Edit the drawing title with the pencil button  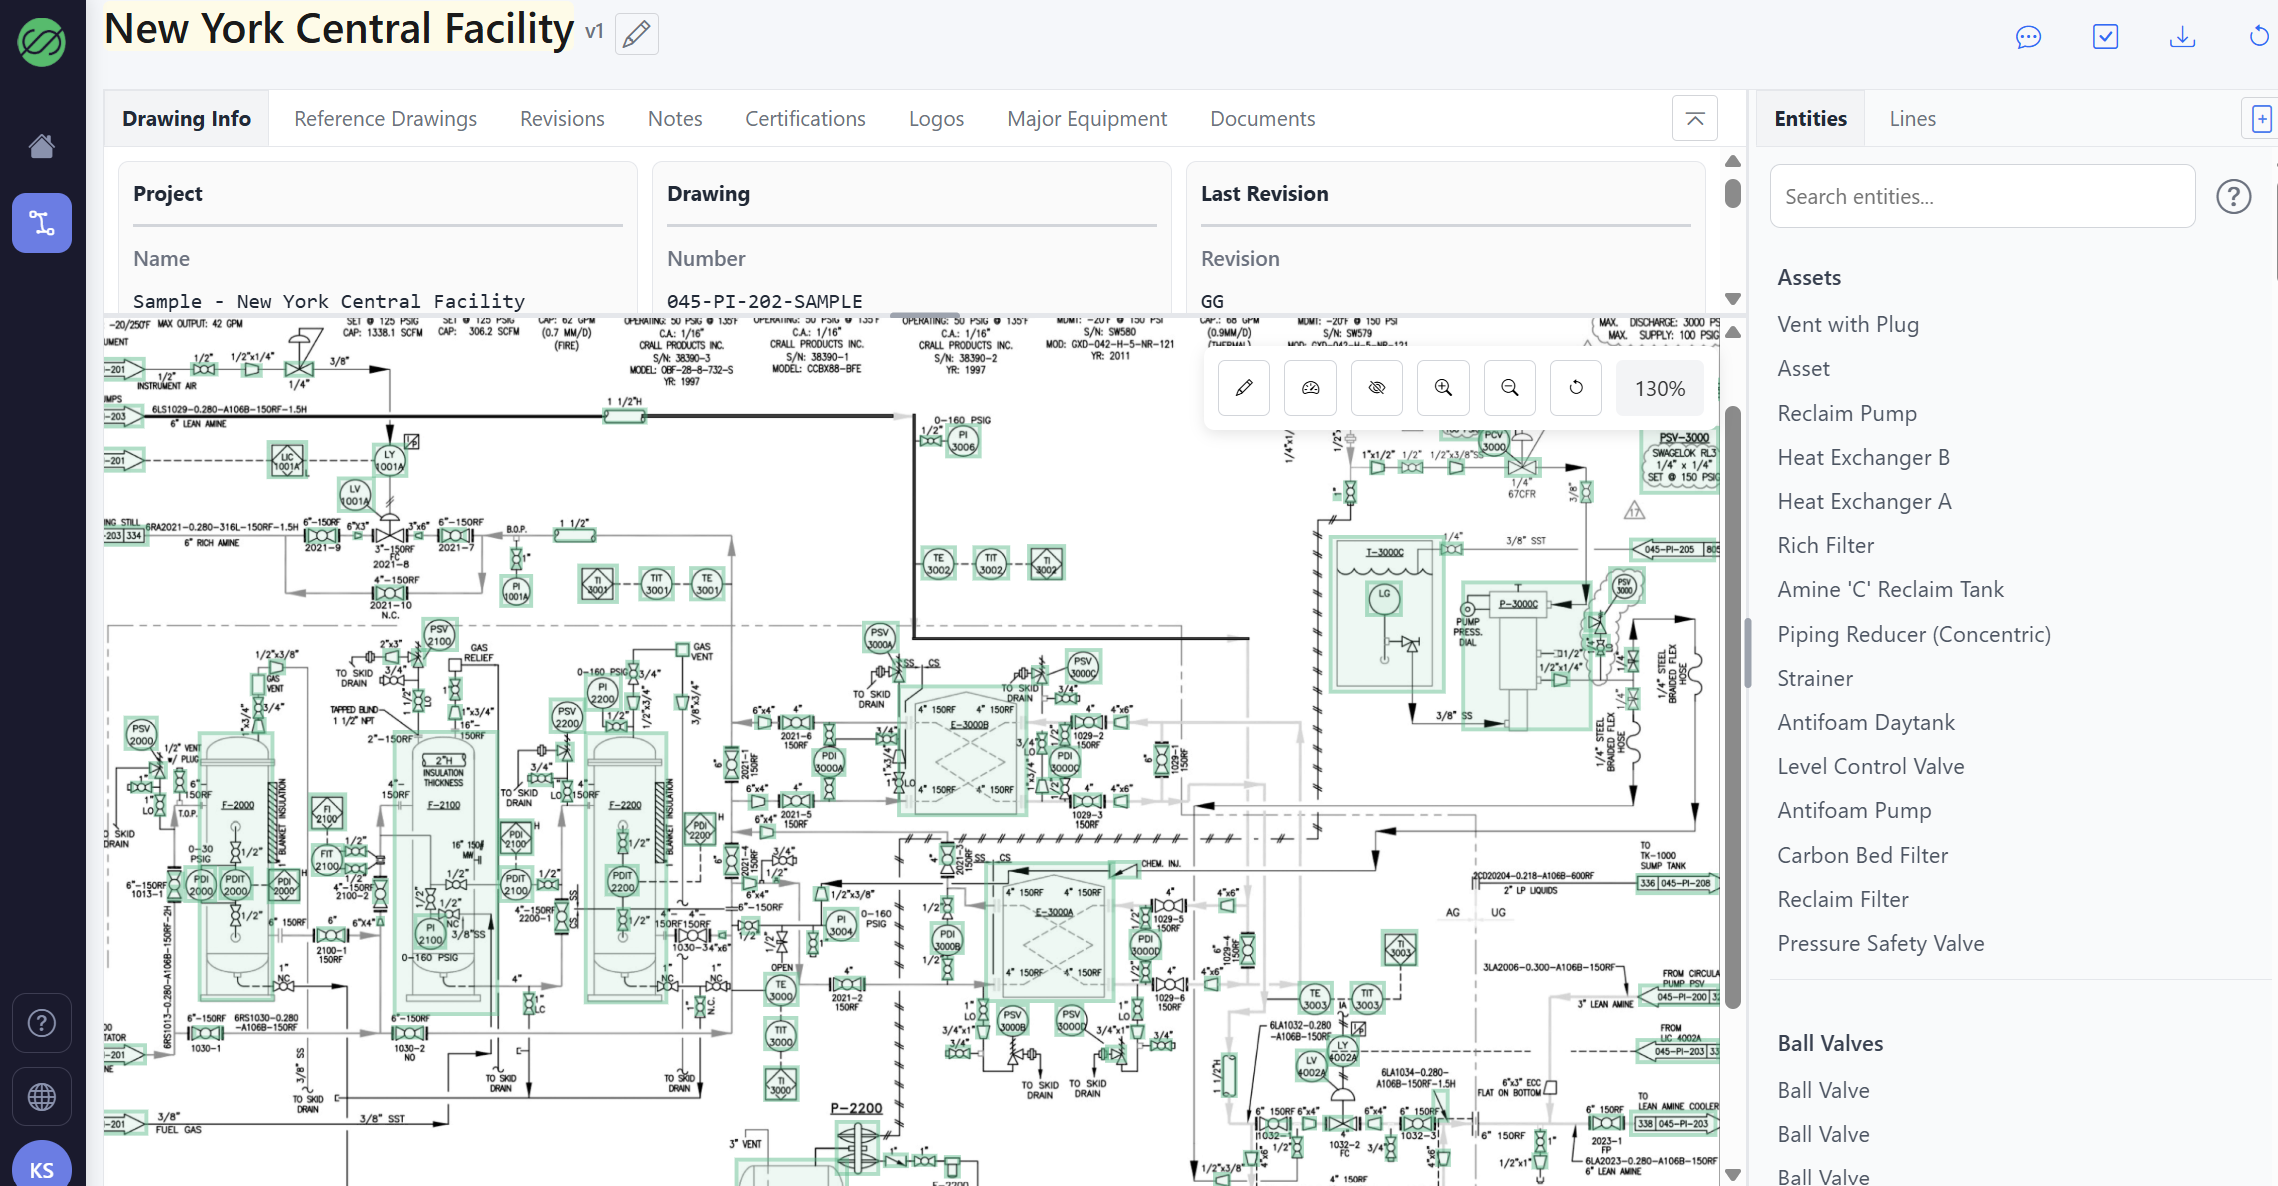[x=636, y=33]
